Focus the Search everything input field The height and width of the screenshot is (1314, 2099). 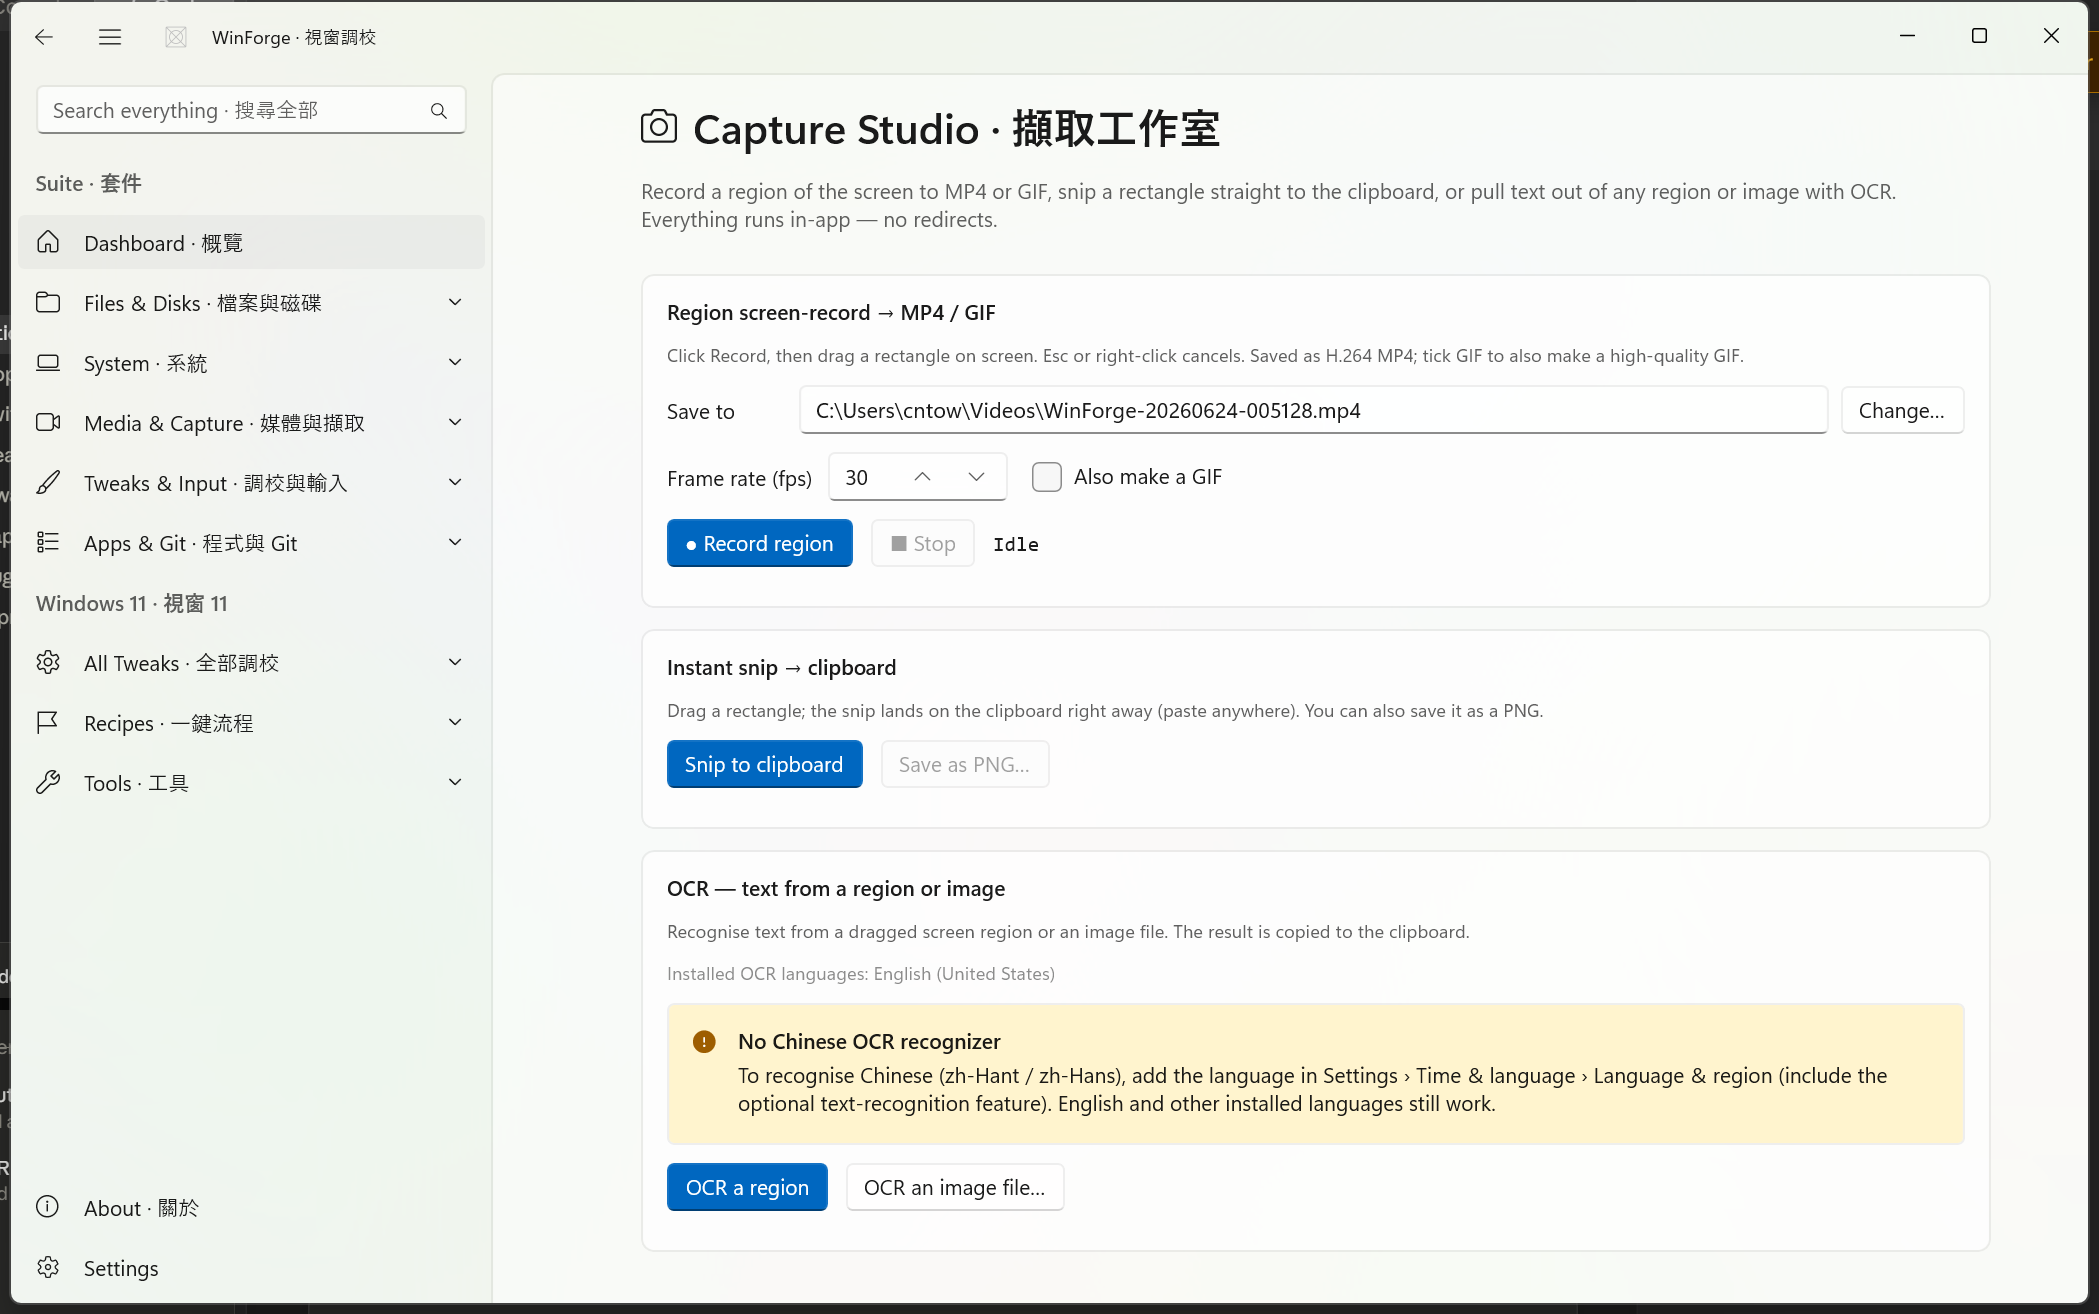[x=251, y=110]
